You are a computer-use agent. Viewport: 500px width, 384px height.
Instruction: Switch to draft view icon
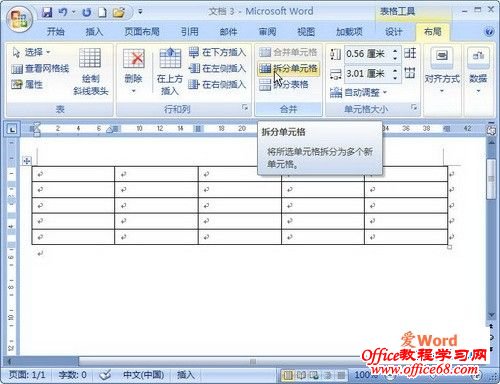(341, 375)
